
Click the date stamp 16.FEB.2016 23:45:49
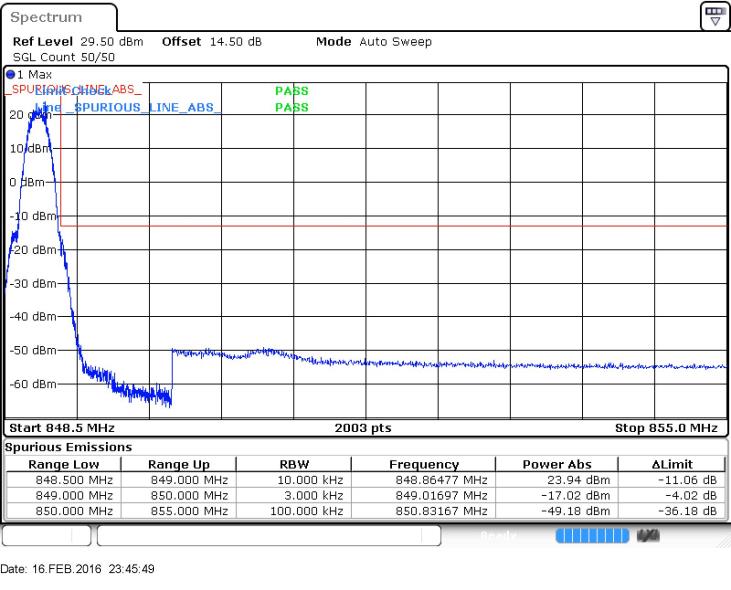tap(77, 569)
